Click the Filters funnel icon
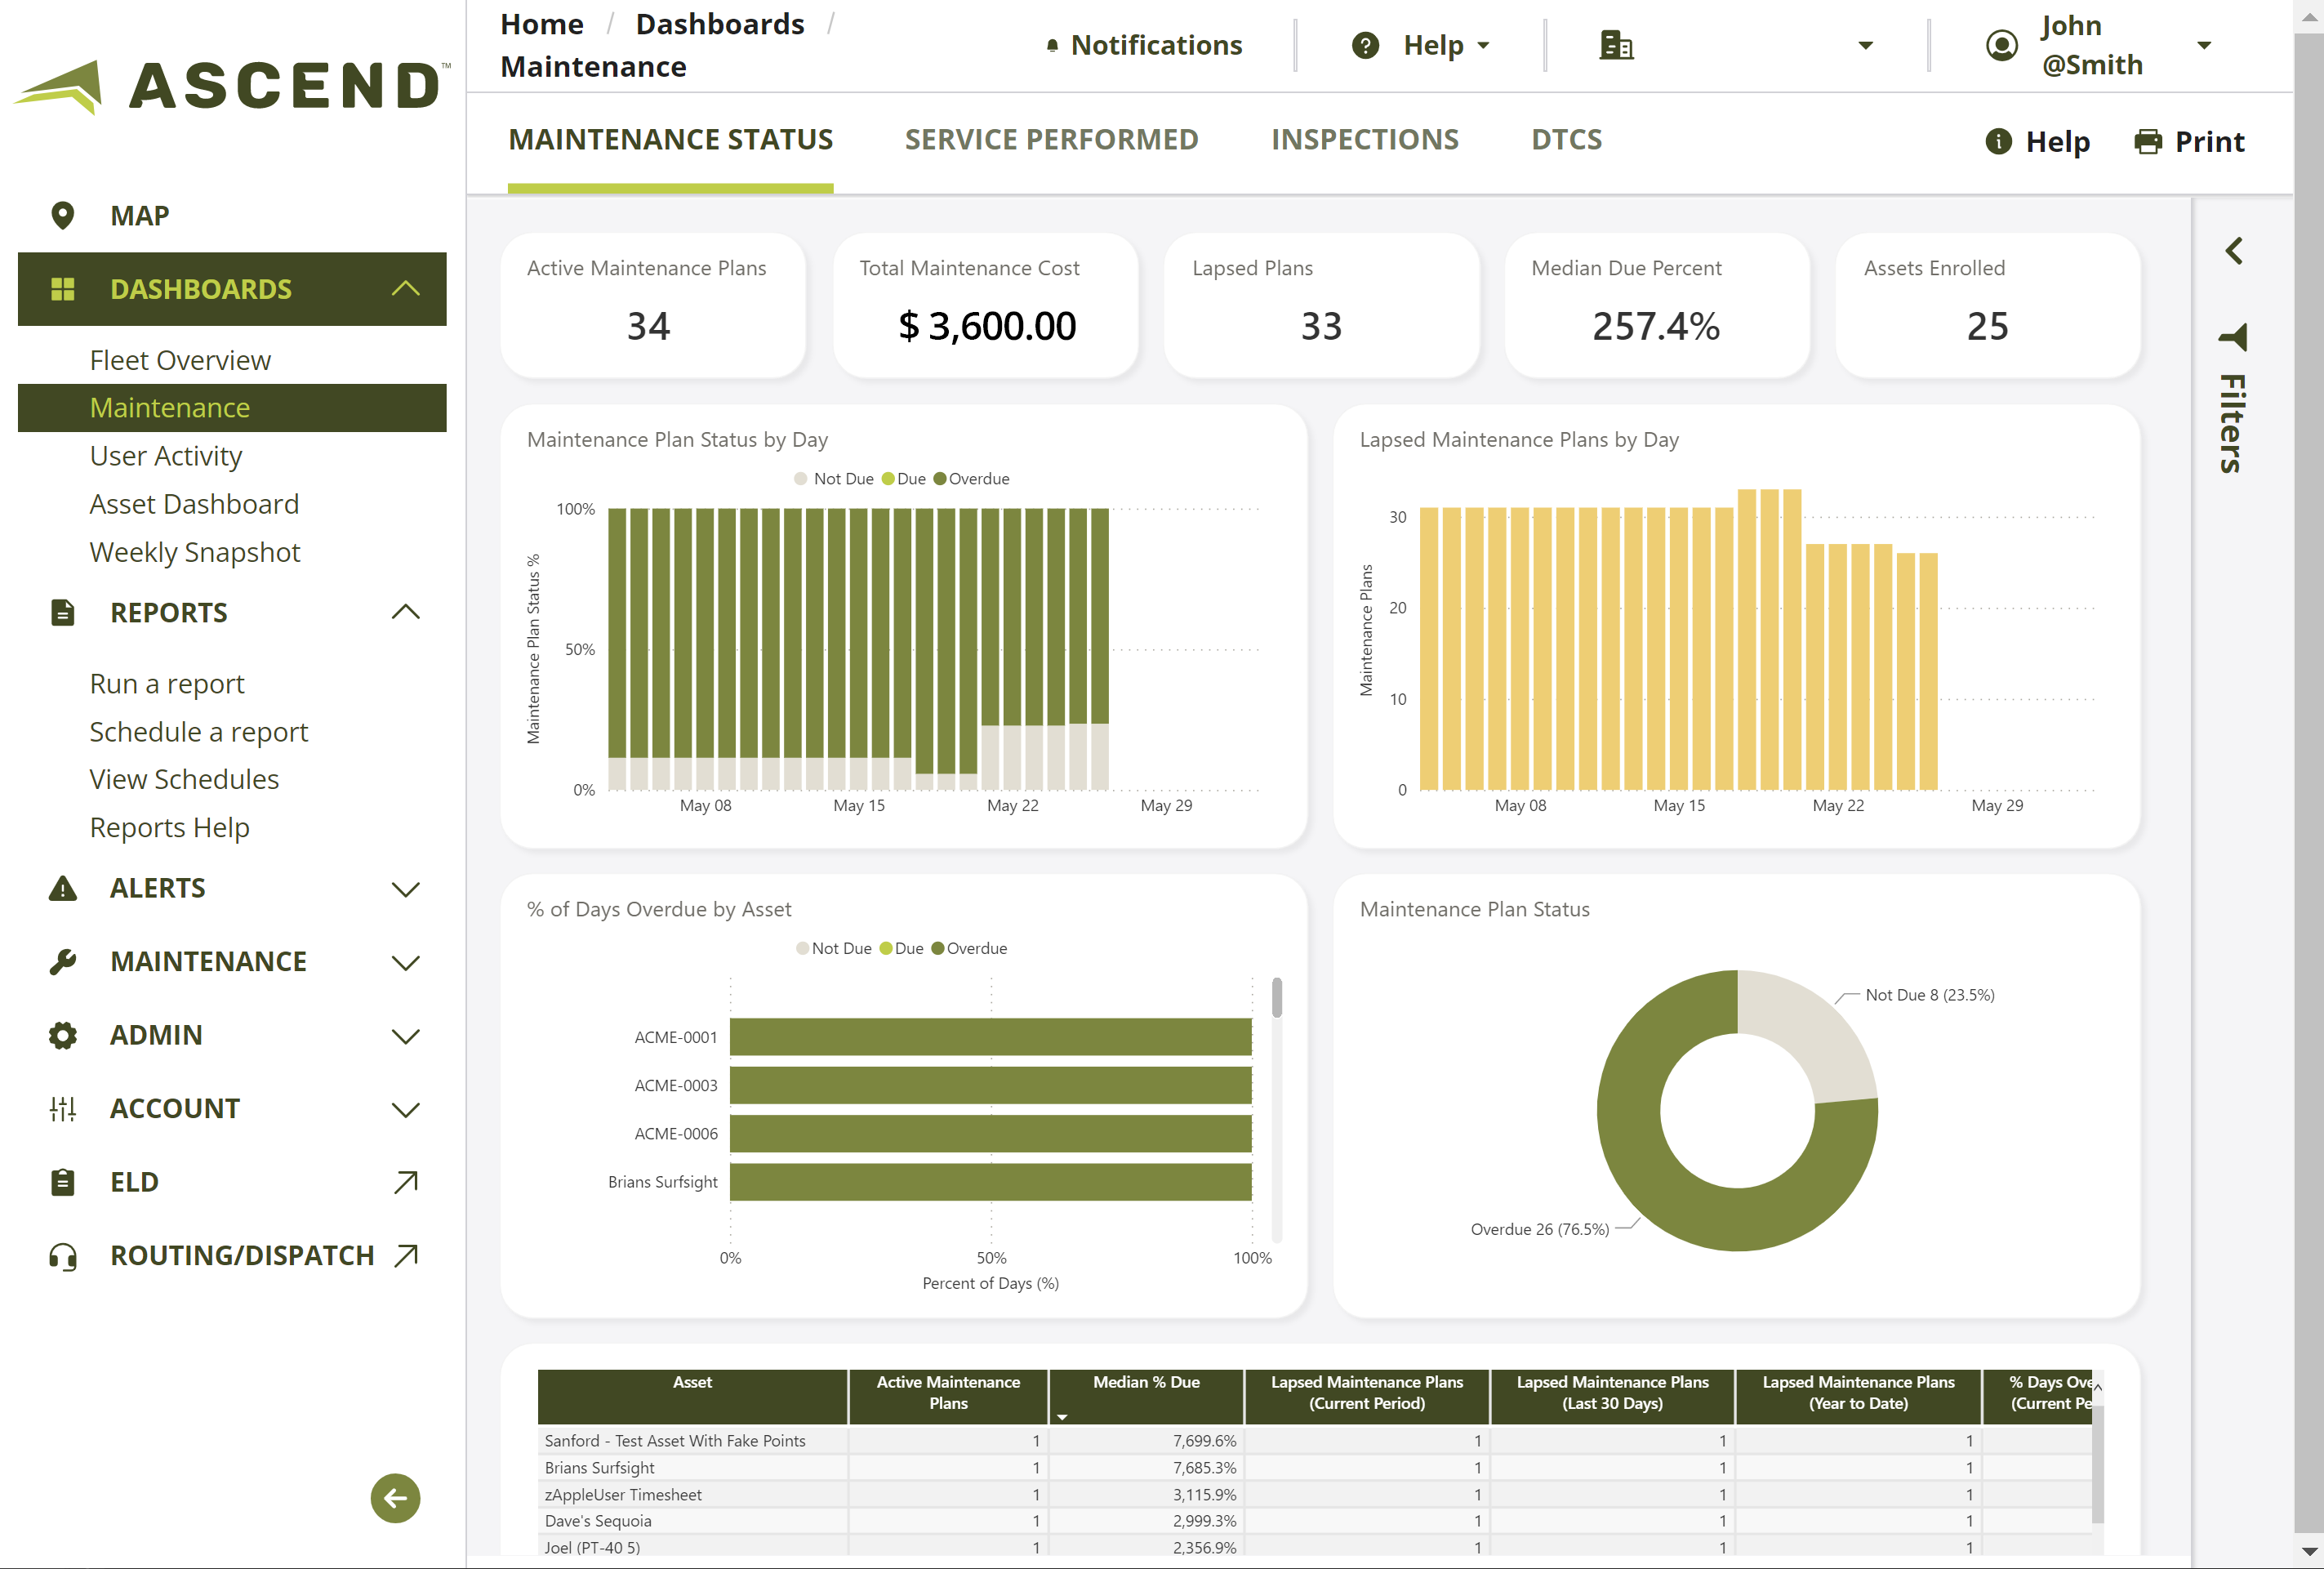 [x=2234, y=337]
